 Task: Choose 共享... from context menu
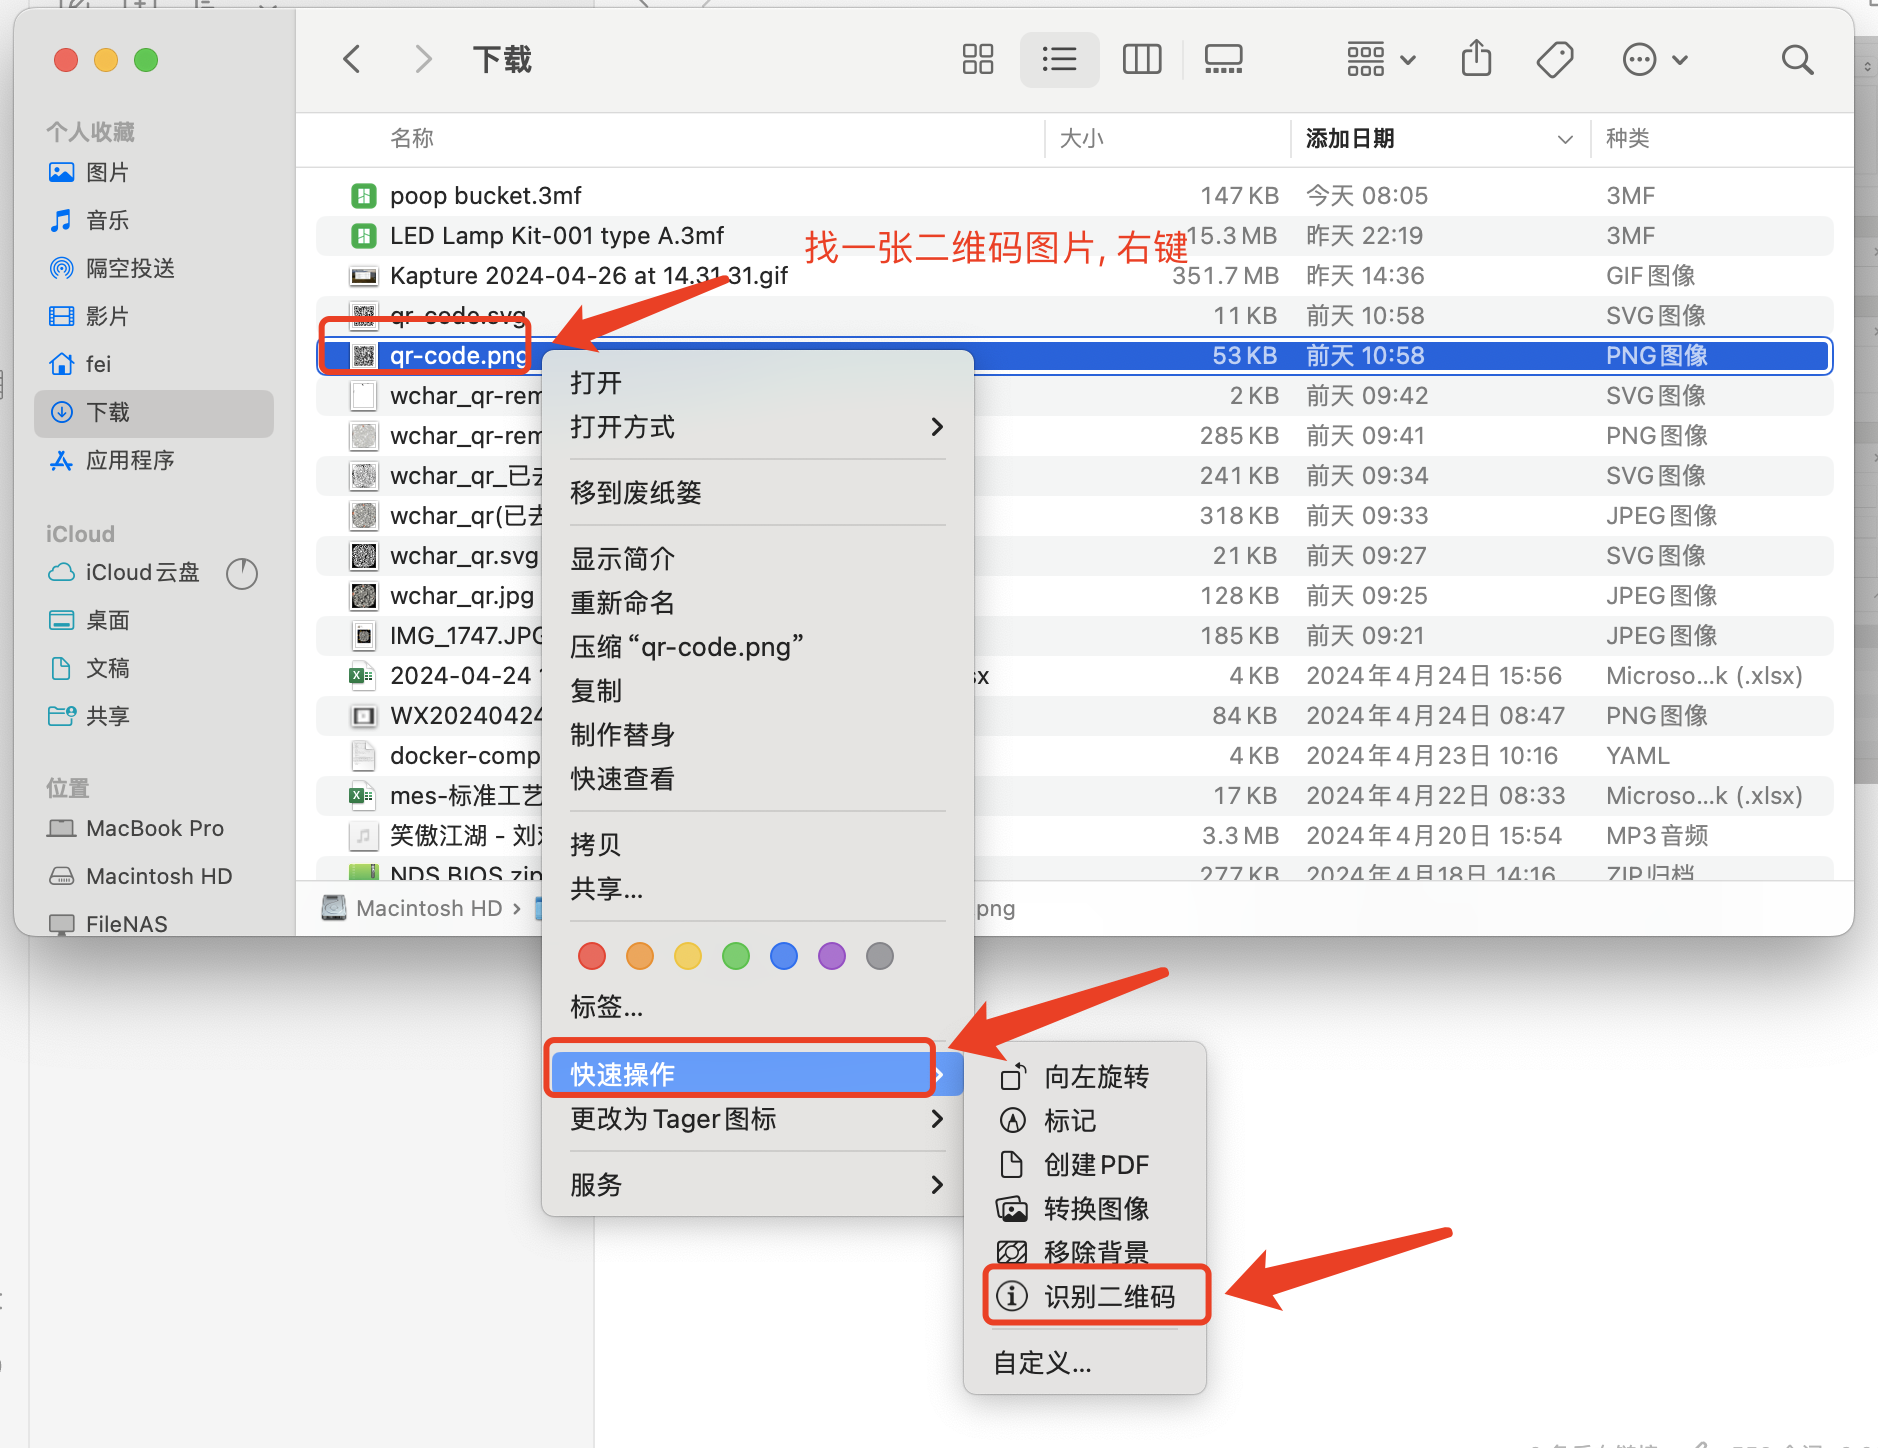(x=757, y=888)
